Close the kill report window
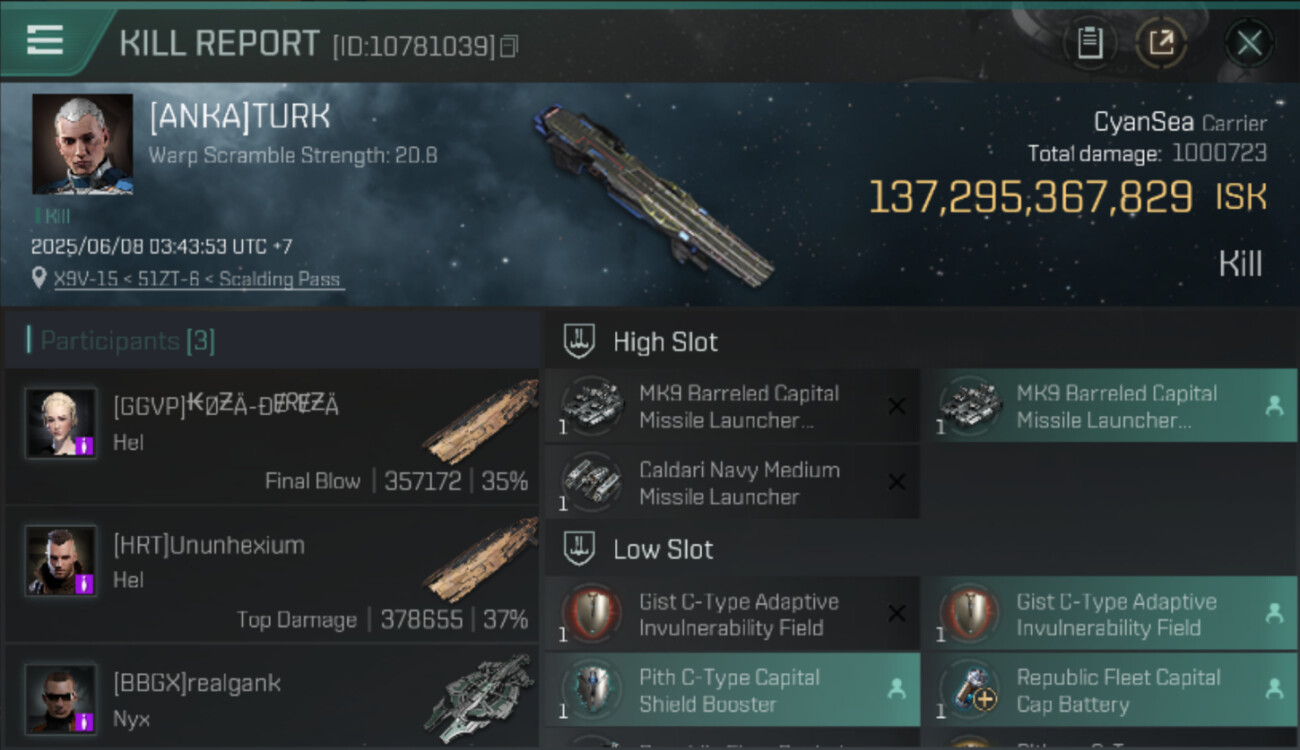Screen dimensions: 1300x750 click(x=1249, y=43)
